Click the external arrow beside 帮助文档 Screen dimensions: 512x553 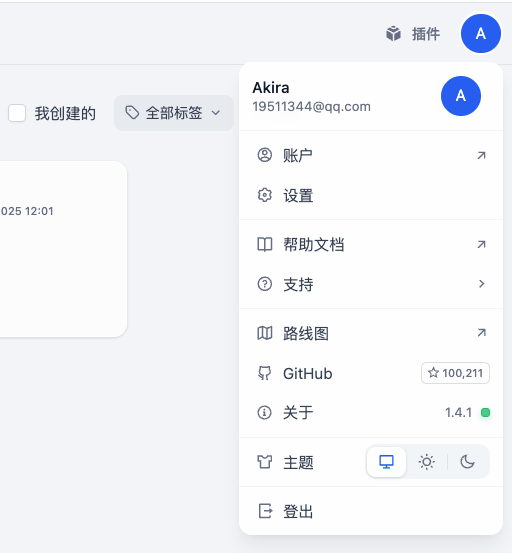(481, 244)
